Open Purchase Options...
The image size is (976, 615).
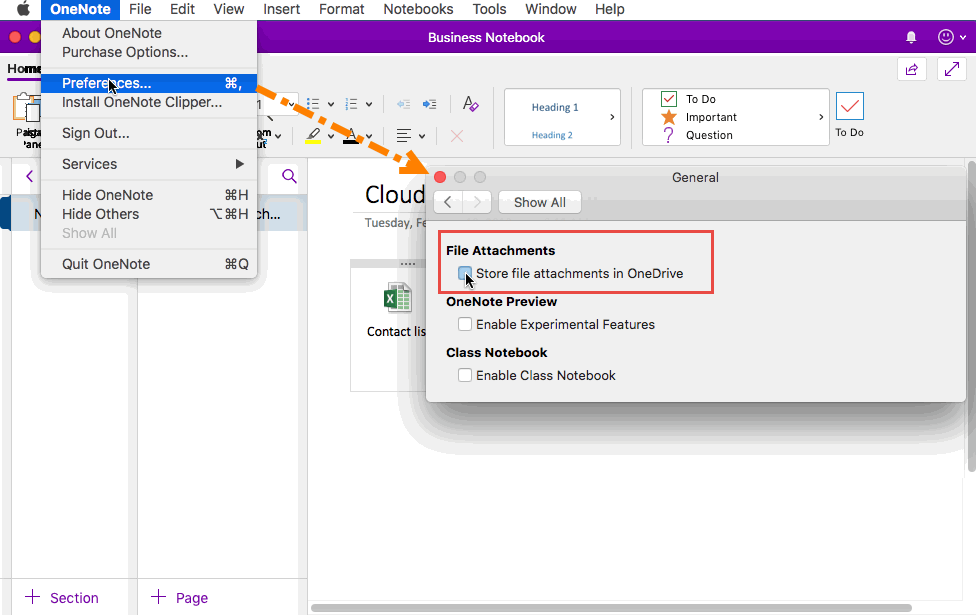tap(149, 52)
